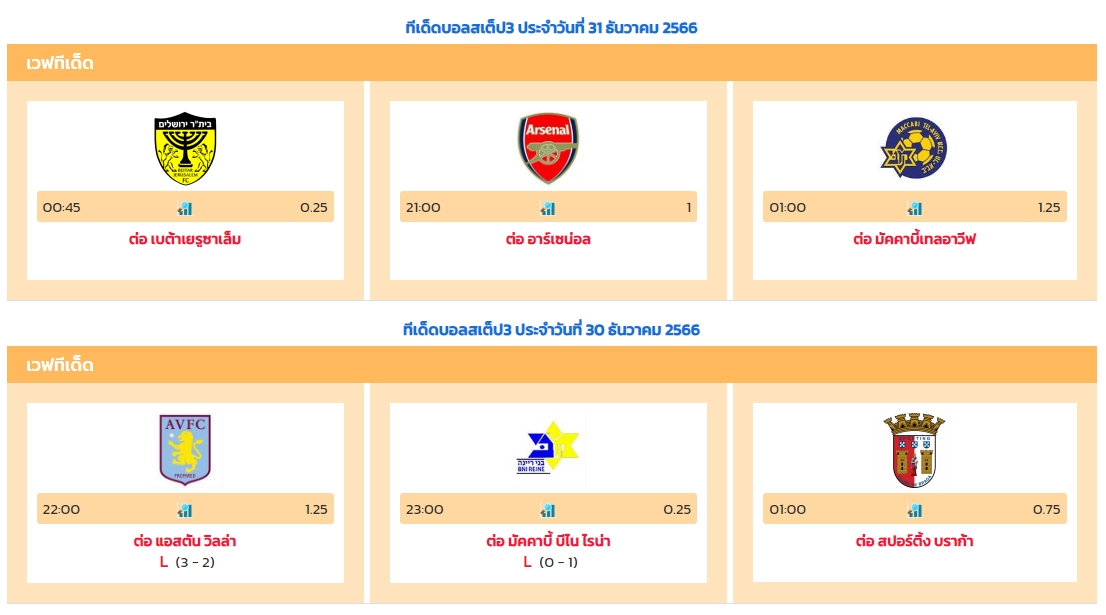Click the Beitar Jerusalem yellow crest

pyautogui.click(x=186, y=148)
